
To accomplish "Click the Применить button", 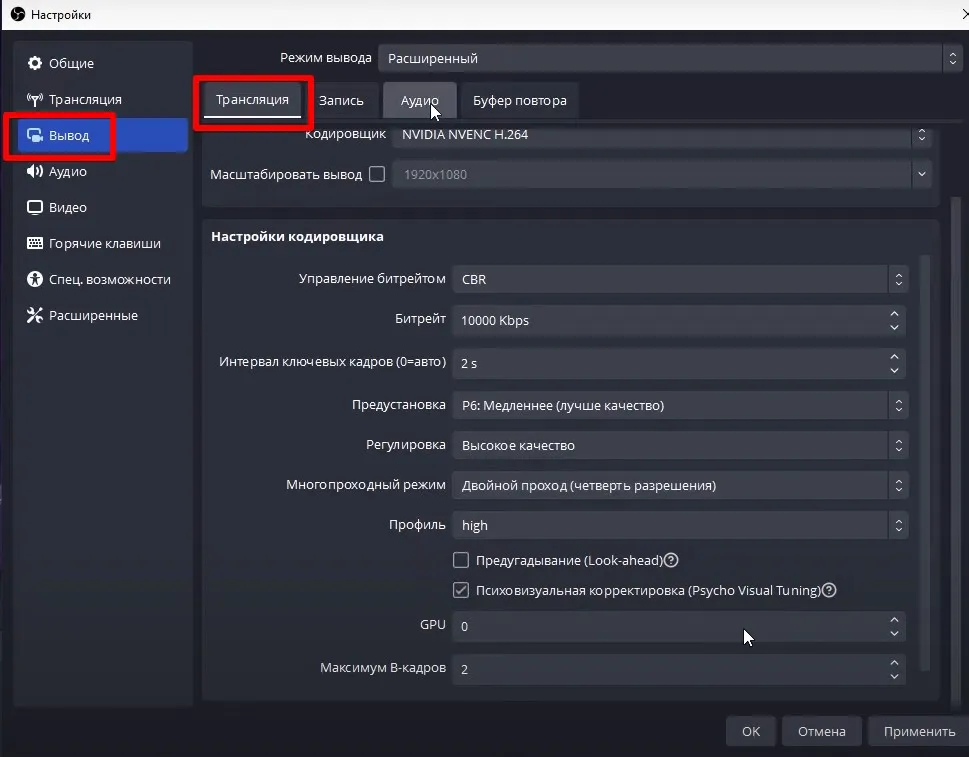I will pyautogui.click(x=919, y=731).
